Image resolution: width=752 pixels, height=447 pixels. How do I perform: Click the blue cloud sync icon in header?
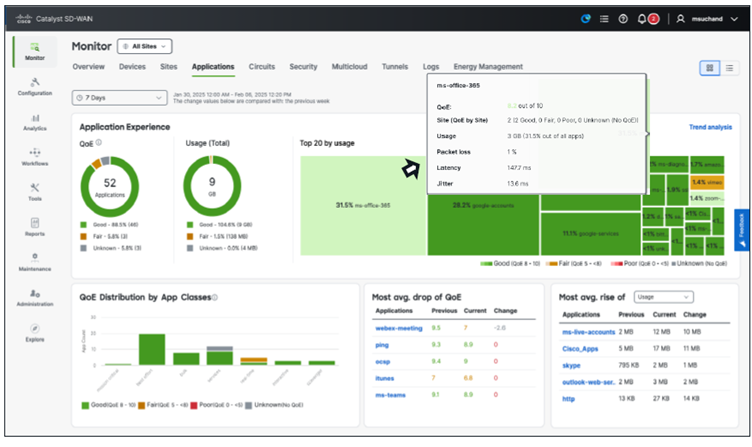pyautogui.click(x=586, y=19)
